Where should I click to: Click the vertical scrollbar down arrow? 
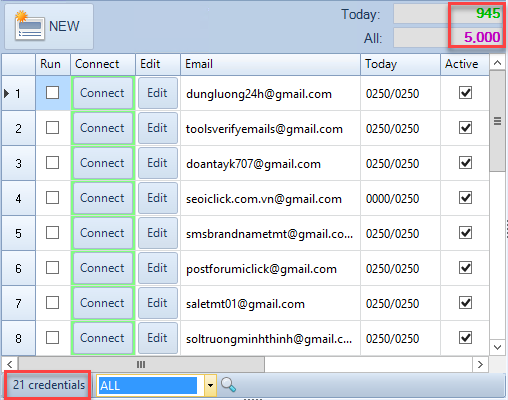498,347
